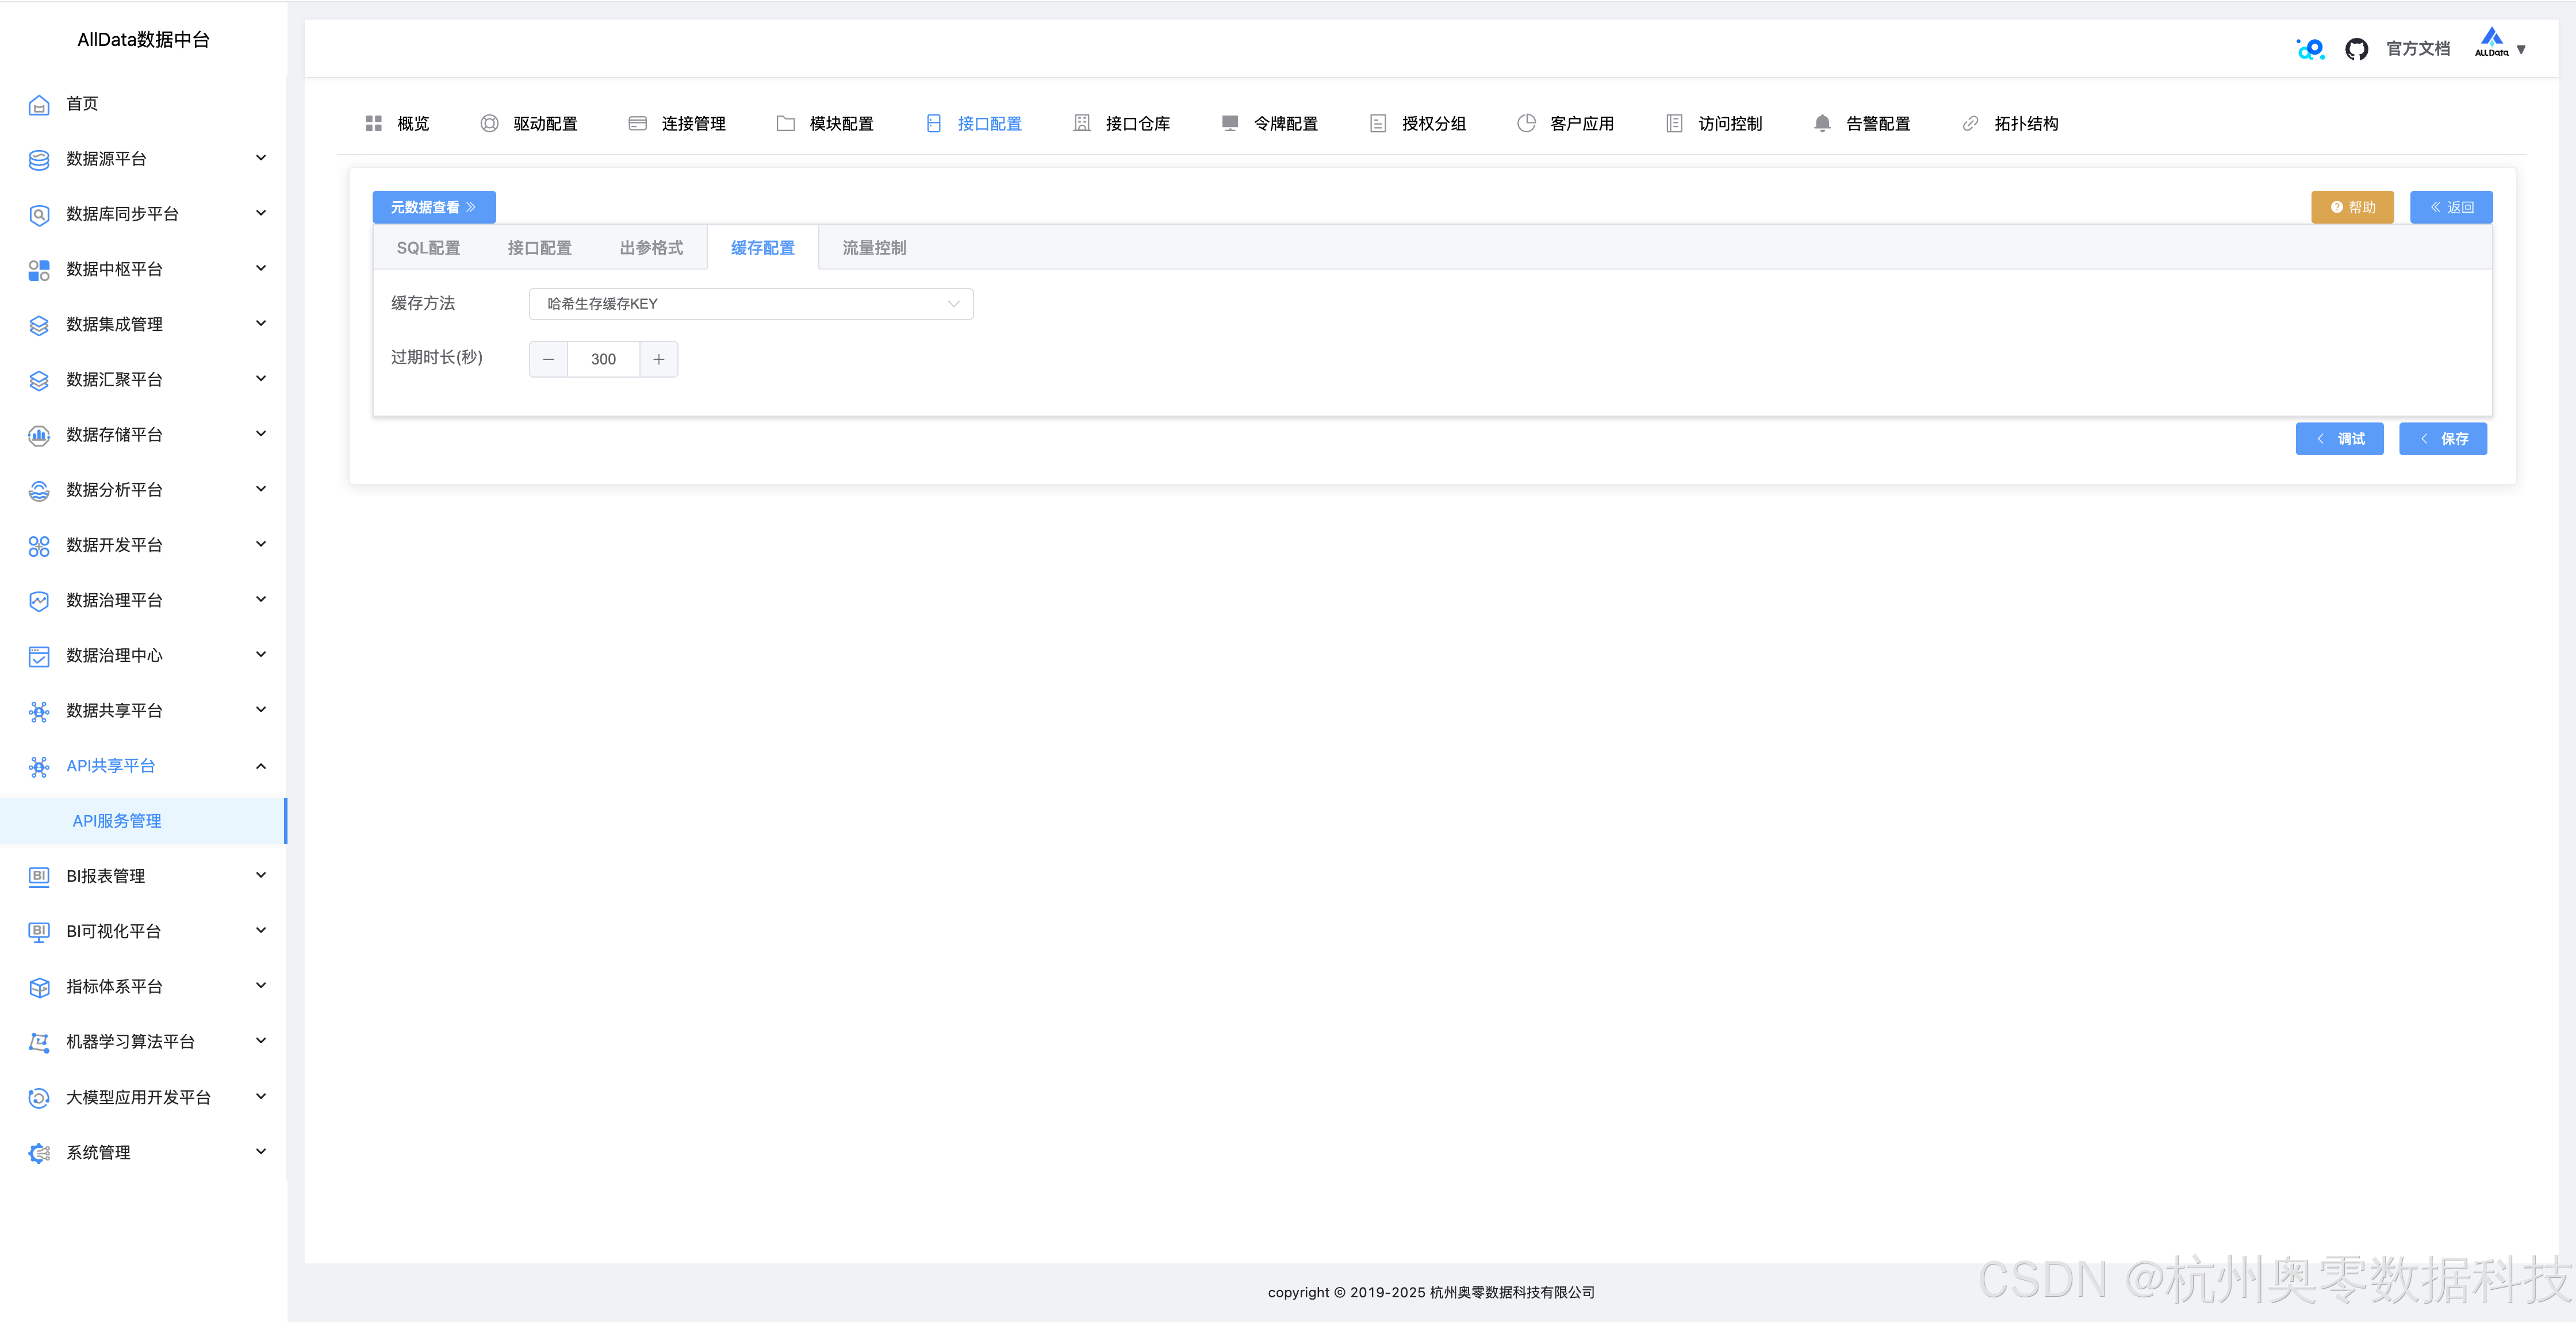Click the 过期时长 value input field
The image size is (2576, 1322).
(x=603, y=359)
